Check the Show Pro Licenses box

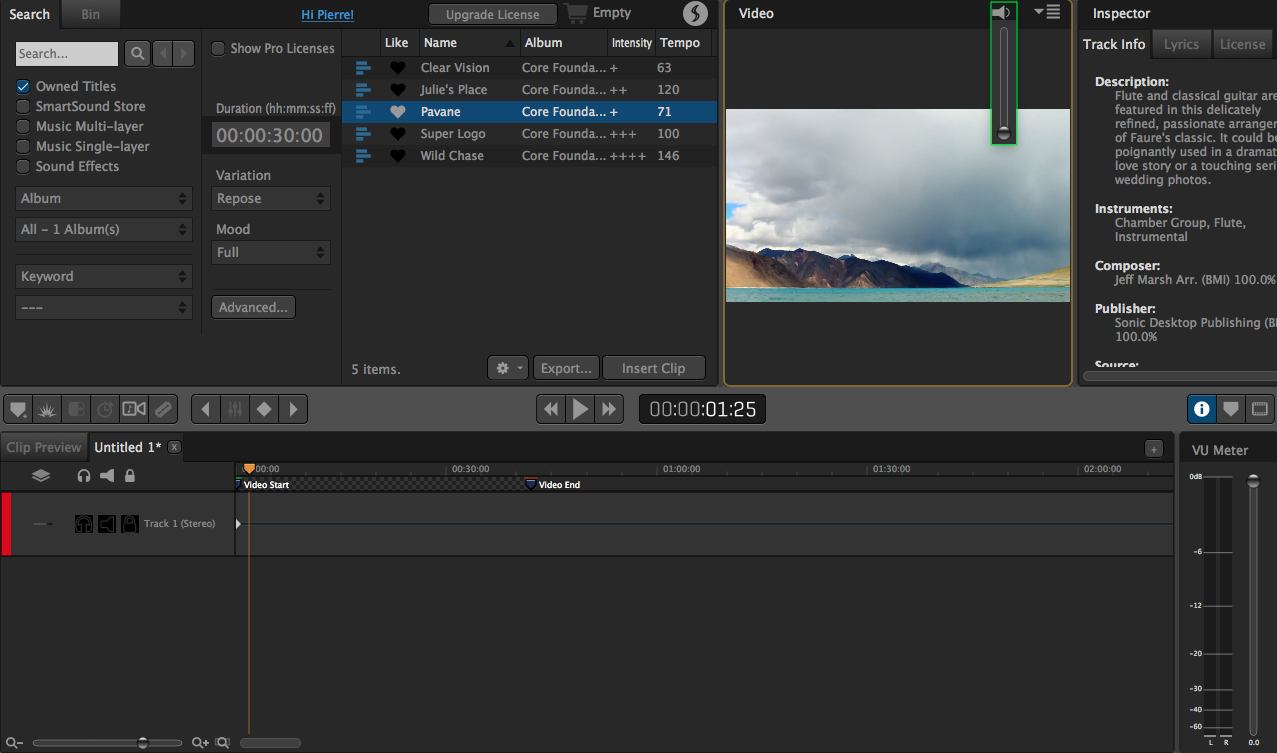coord(218,49)
